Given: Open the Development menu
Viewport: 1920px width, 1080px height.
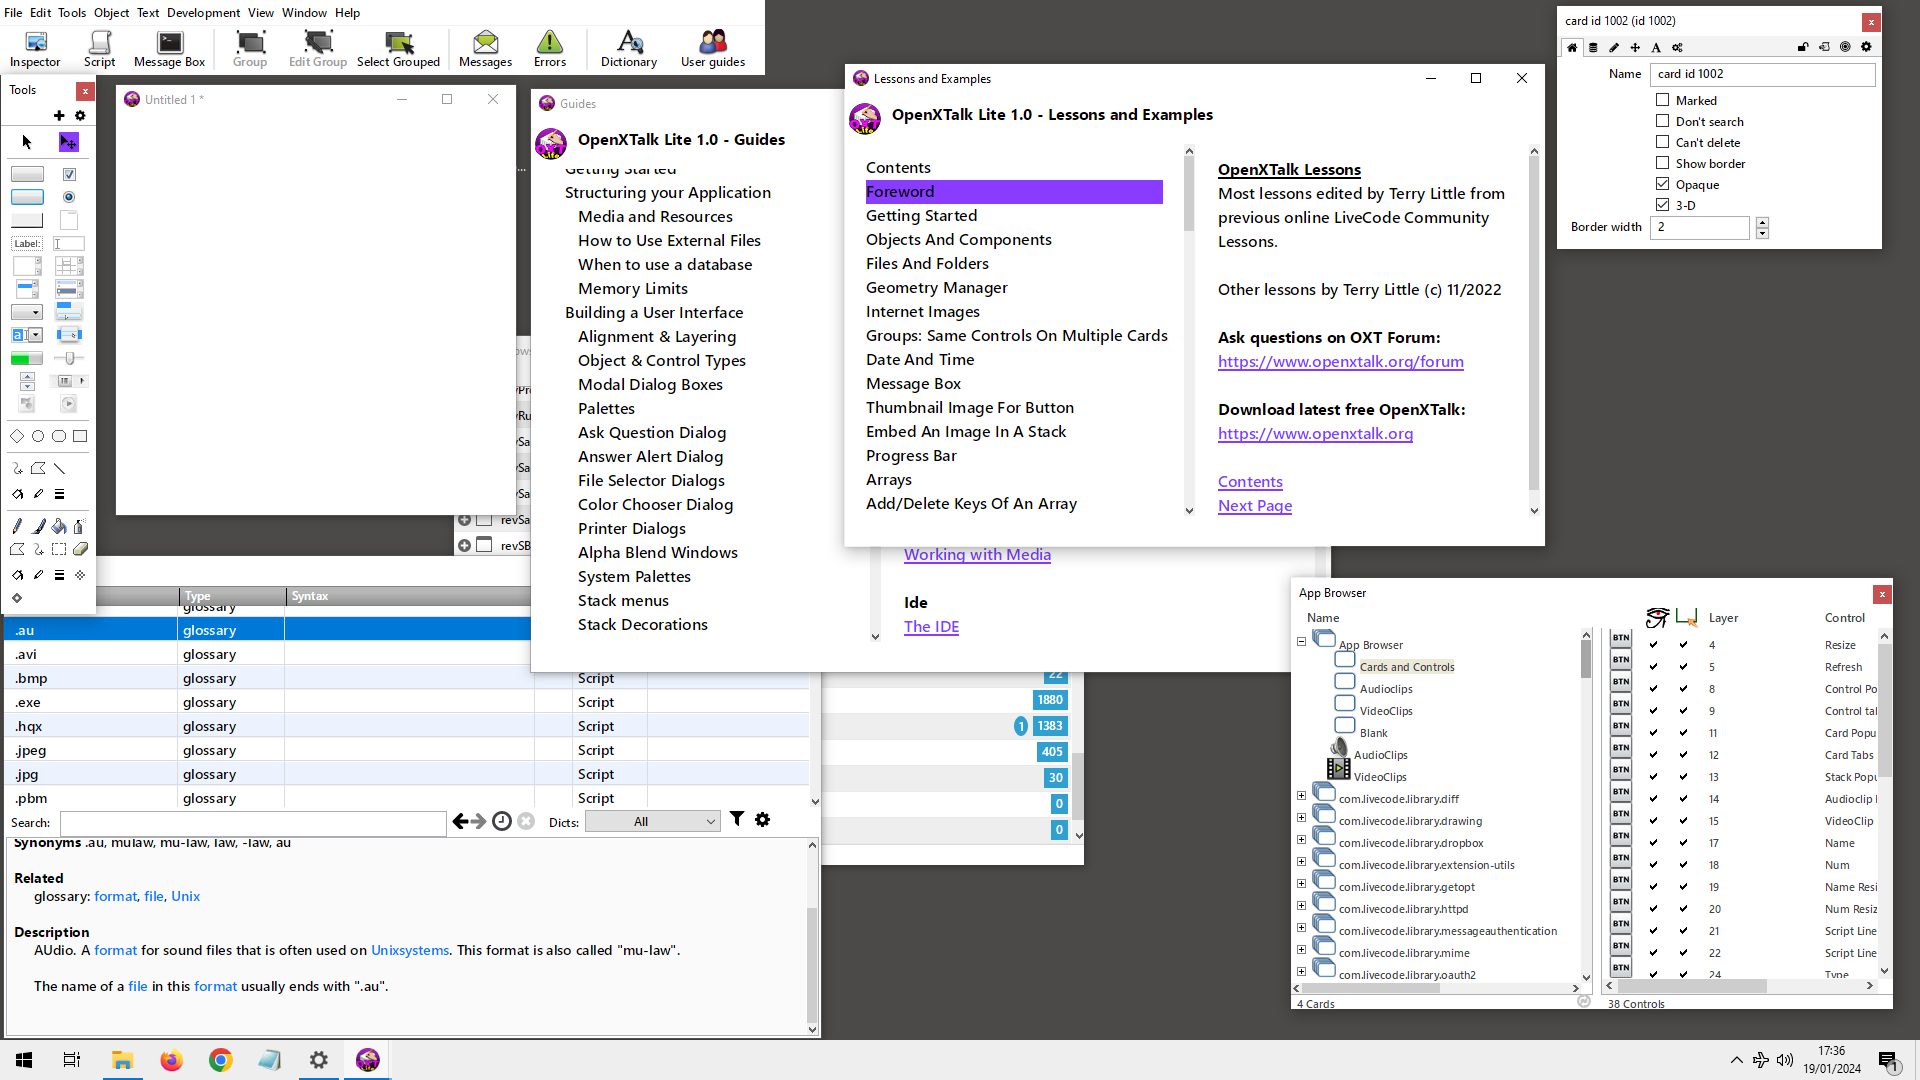Looking at the screenshot, I should coord(203,12).
